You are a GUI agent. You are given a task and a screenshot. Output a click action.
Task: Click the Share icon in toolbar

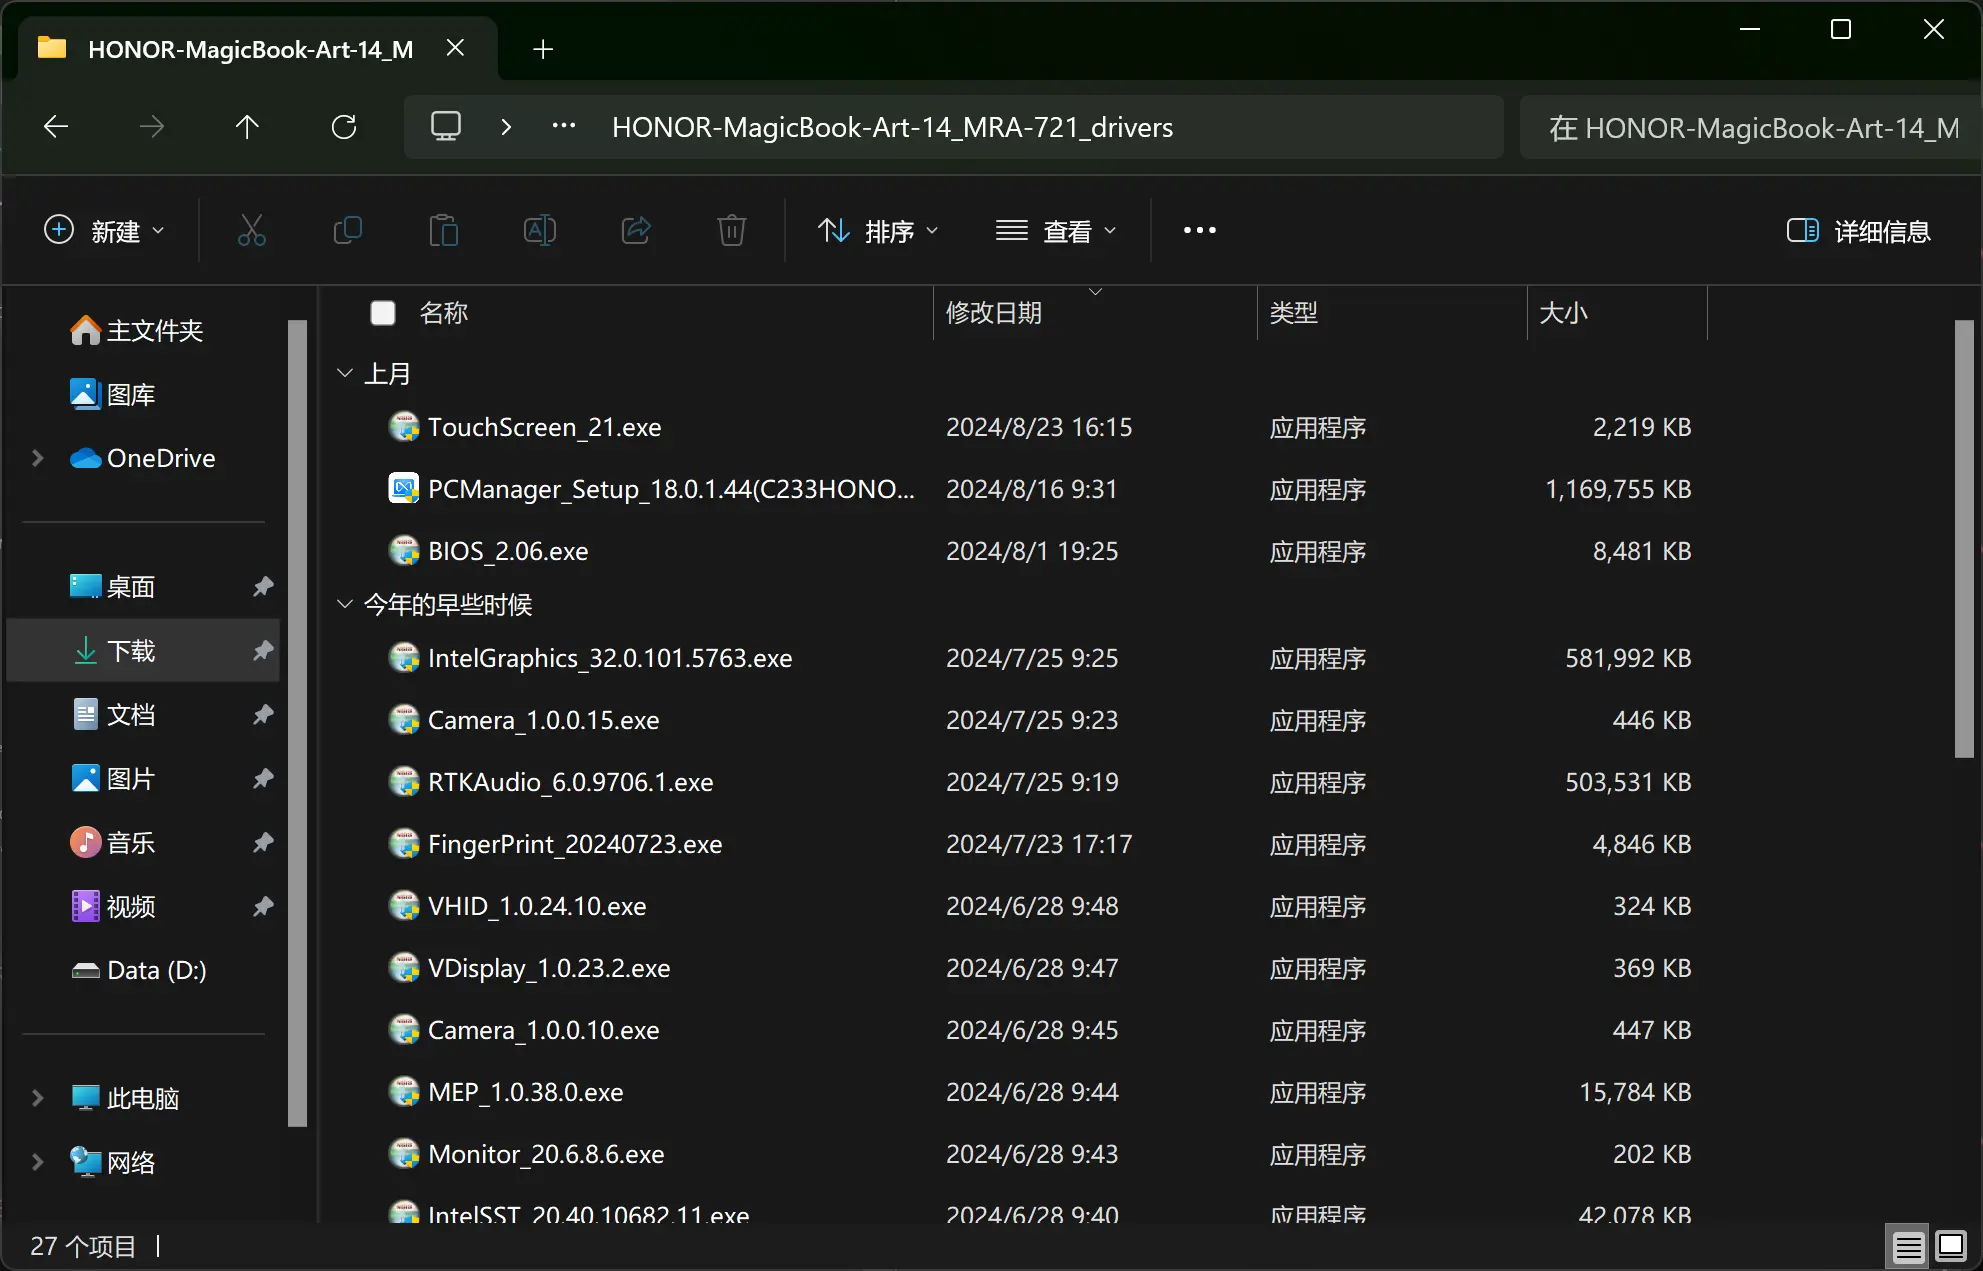pos(636,231)
